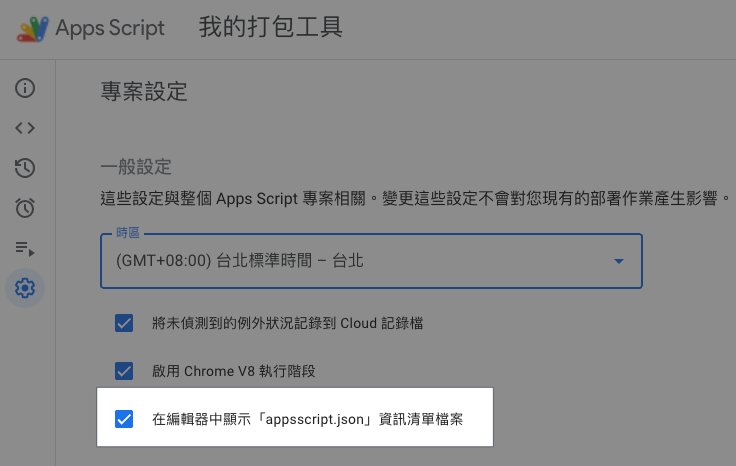Click the 在編輯器中顯示「appsscript.json」資訊清單檔案 label text
The width and height of the screenshot is (736, 466).
(307, 419)
